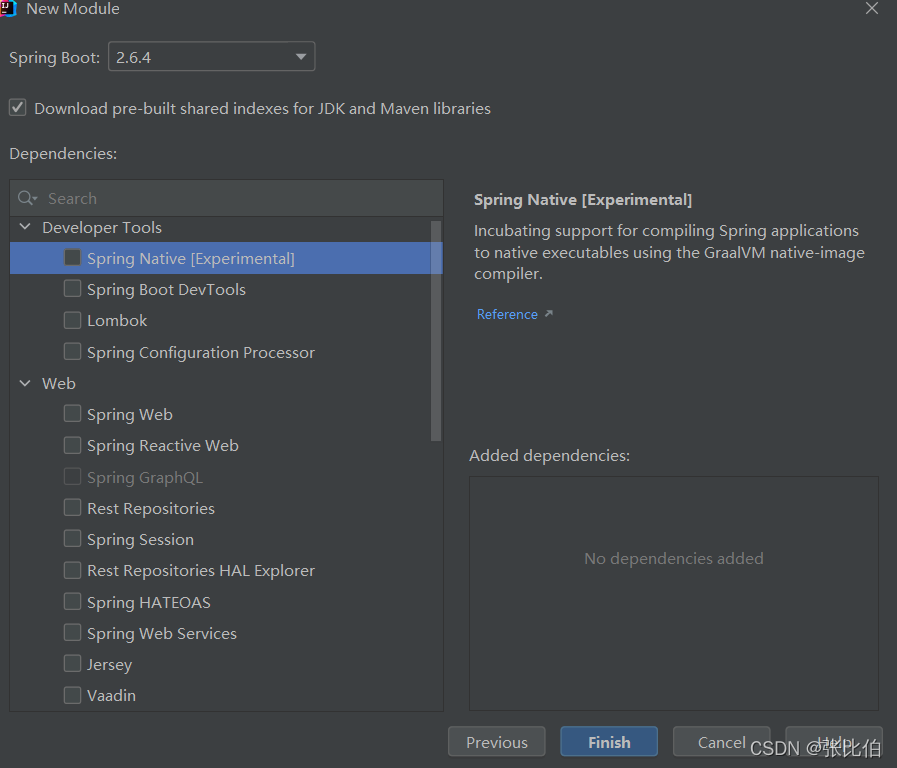Click the Web group label
This screenshot has width=897, height=768.
[58, 383]
